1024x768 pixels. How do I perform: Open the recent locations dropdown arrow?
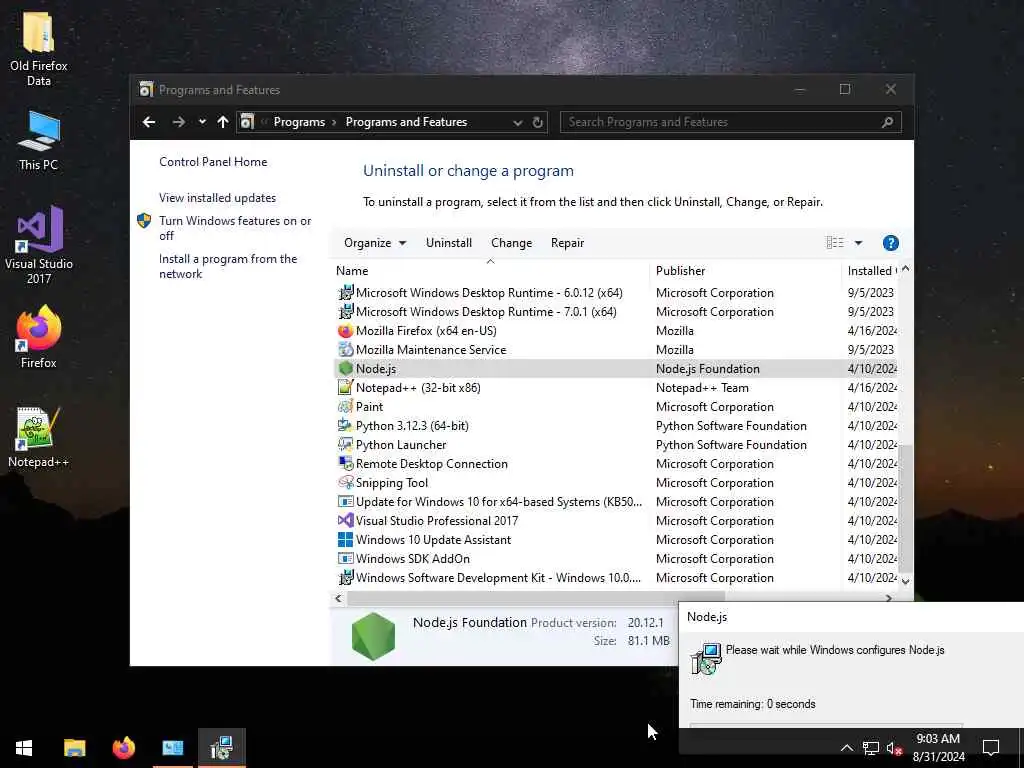[202, 122]
